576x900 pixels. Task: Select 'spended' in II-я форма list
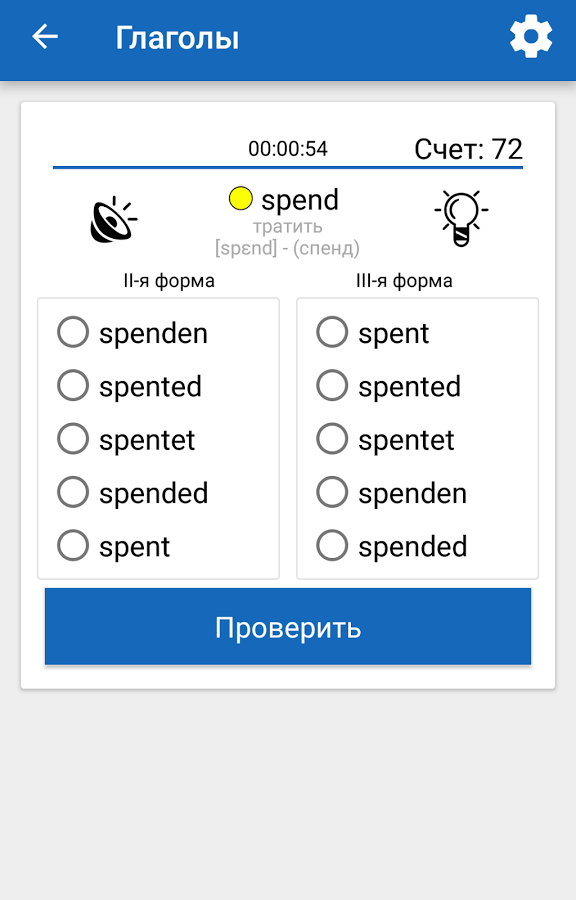(x=133, y=492)
